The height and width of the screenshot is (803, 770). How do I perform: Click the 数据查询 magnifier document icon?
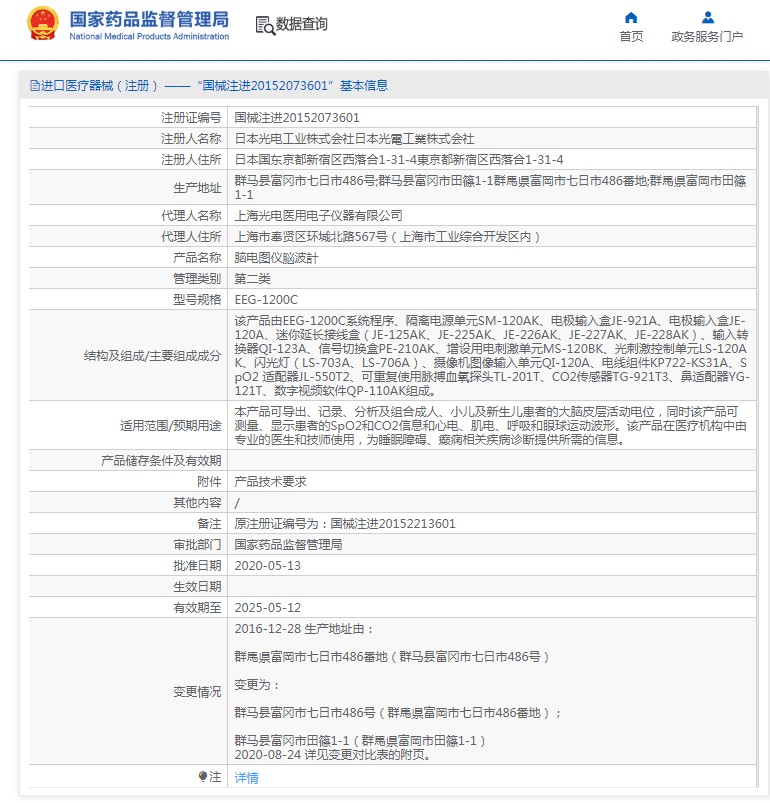(x=264, y=25)
